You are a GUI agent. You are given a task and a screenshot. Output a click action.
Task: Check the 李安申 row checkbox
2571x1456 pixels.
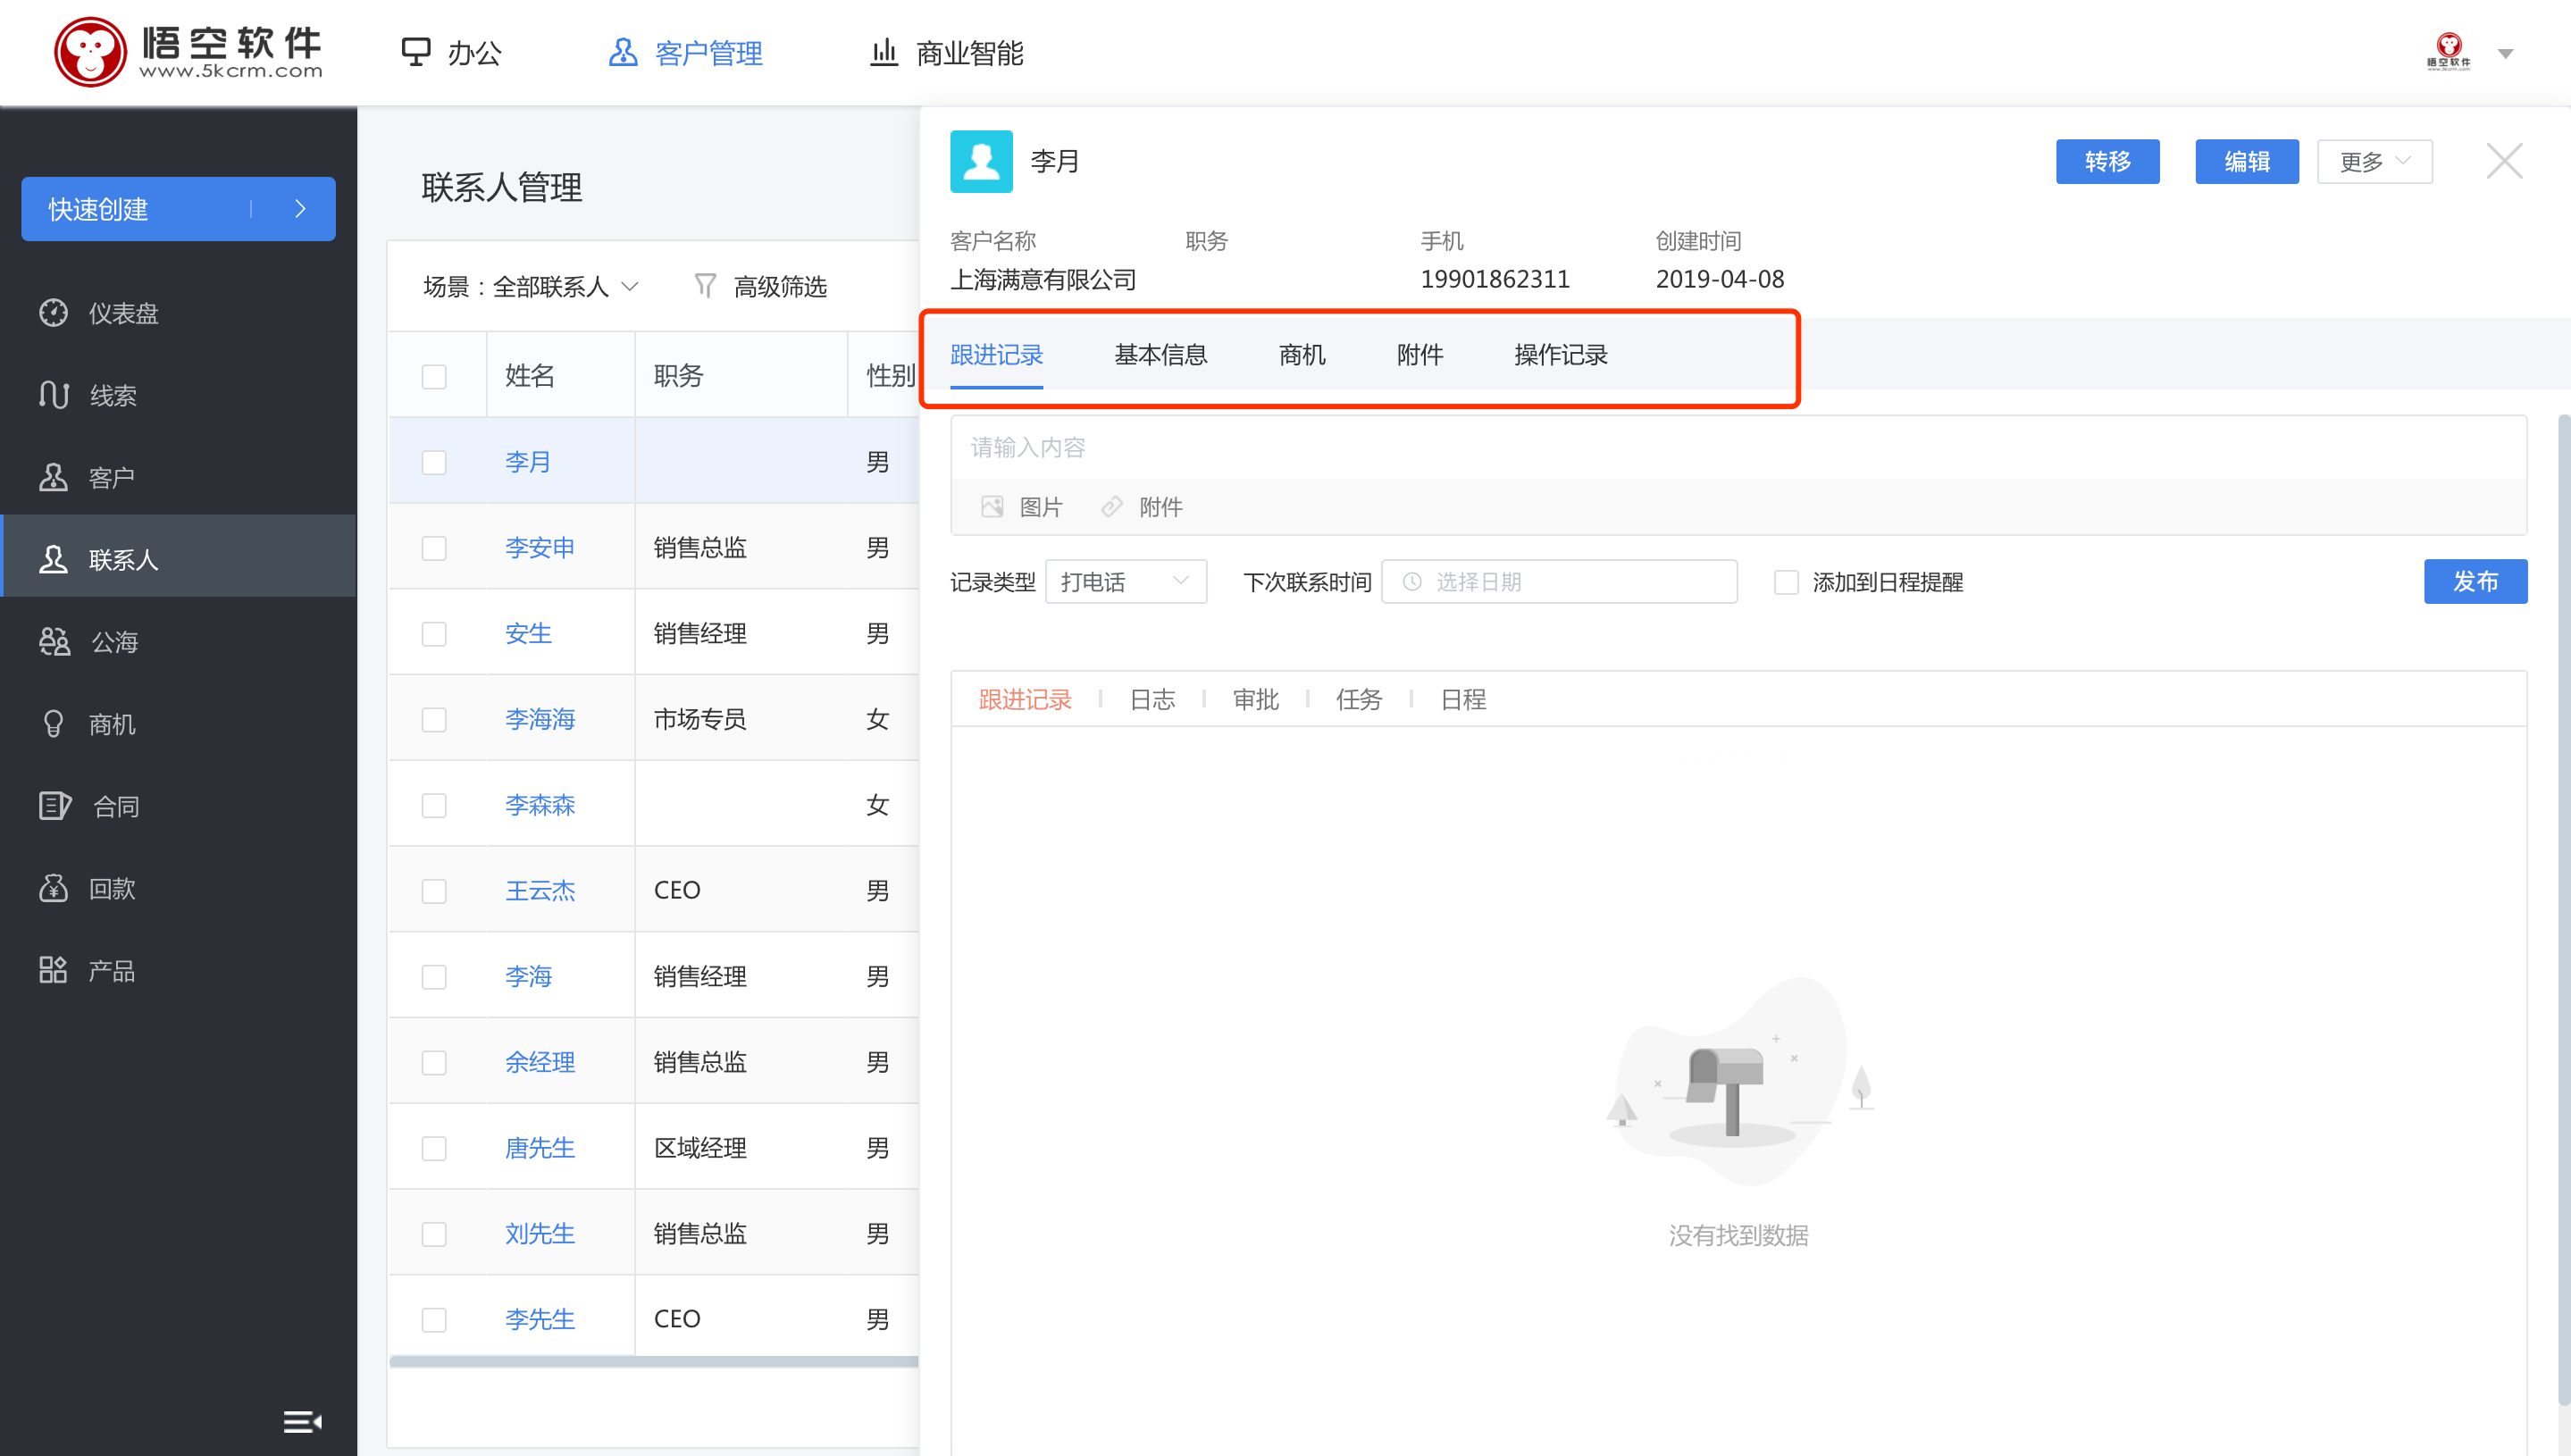pyautogui.click(x=434, y=548)
